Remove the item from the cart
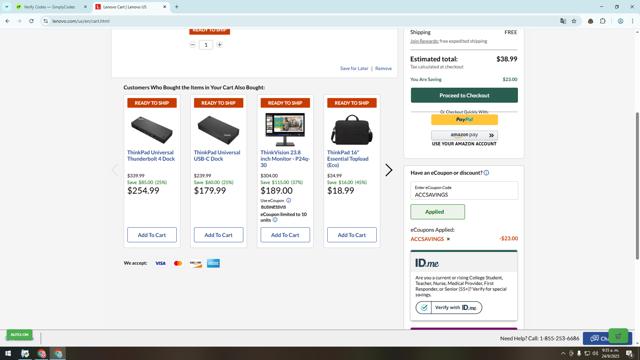 [383, 69]
